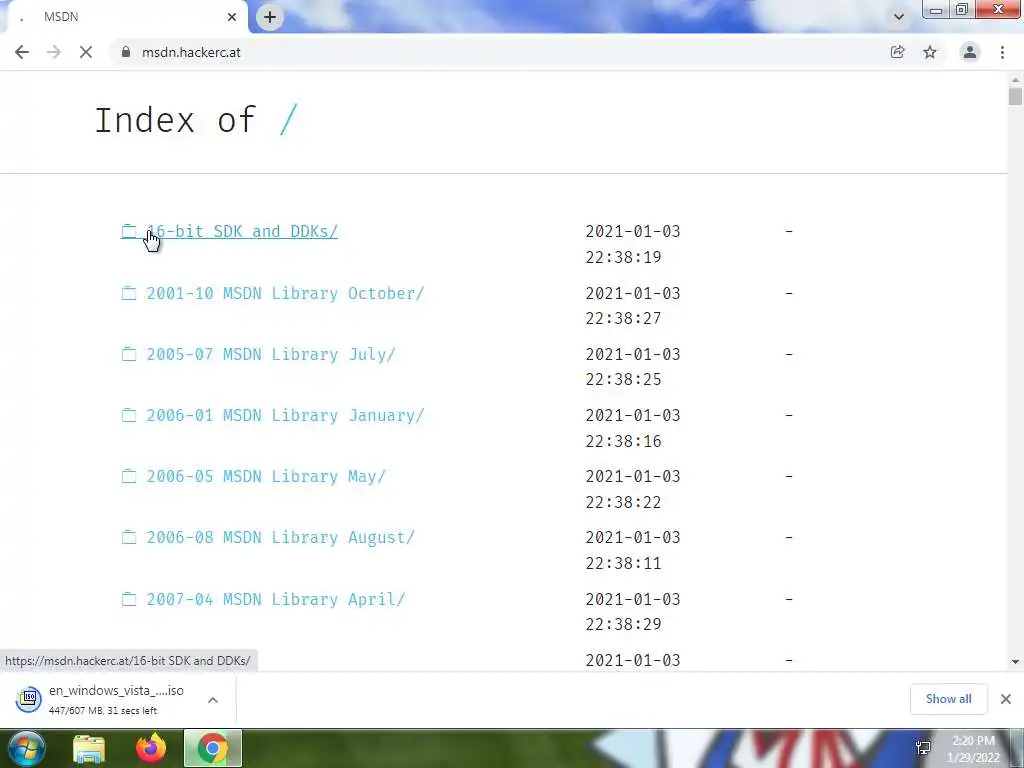
Task: Click time 22:38:25 in July row
Action: click(624, 379)
